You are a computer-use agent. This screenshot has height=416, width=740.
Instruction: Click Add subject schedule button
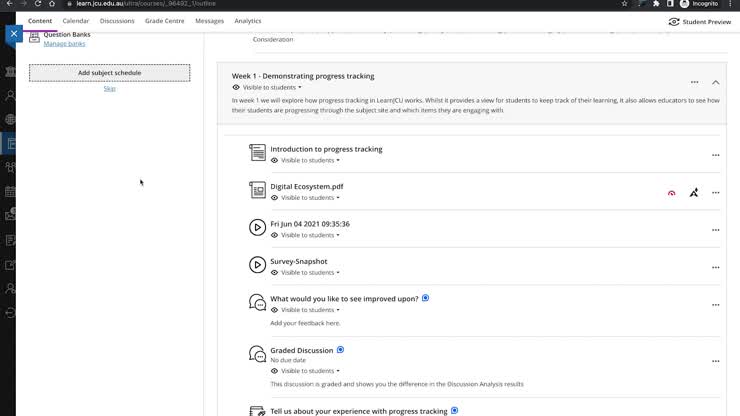[109, 73]
